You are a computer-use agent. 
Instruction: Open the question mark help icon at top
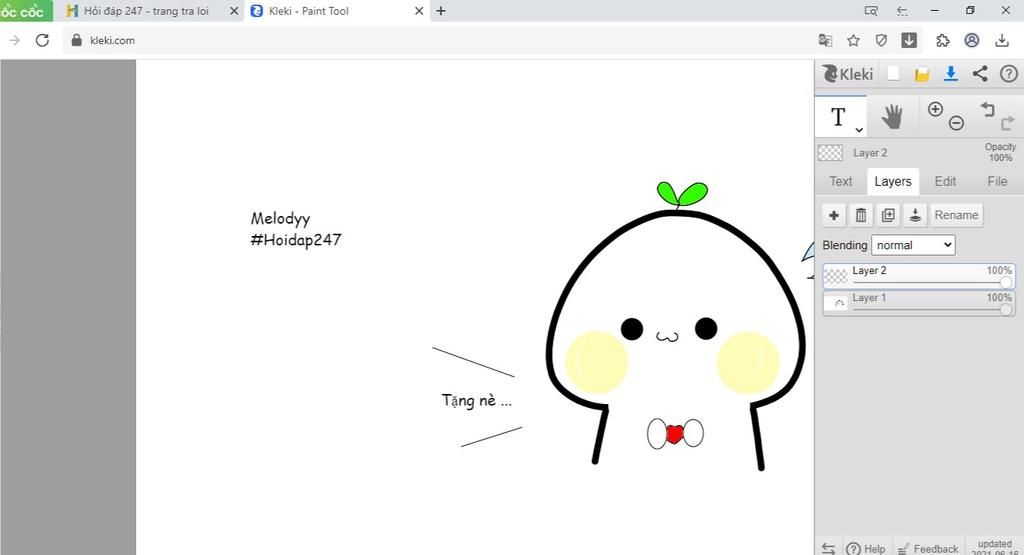(1008, 74)
